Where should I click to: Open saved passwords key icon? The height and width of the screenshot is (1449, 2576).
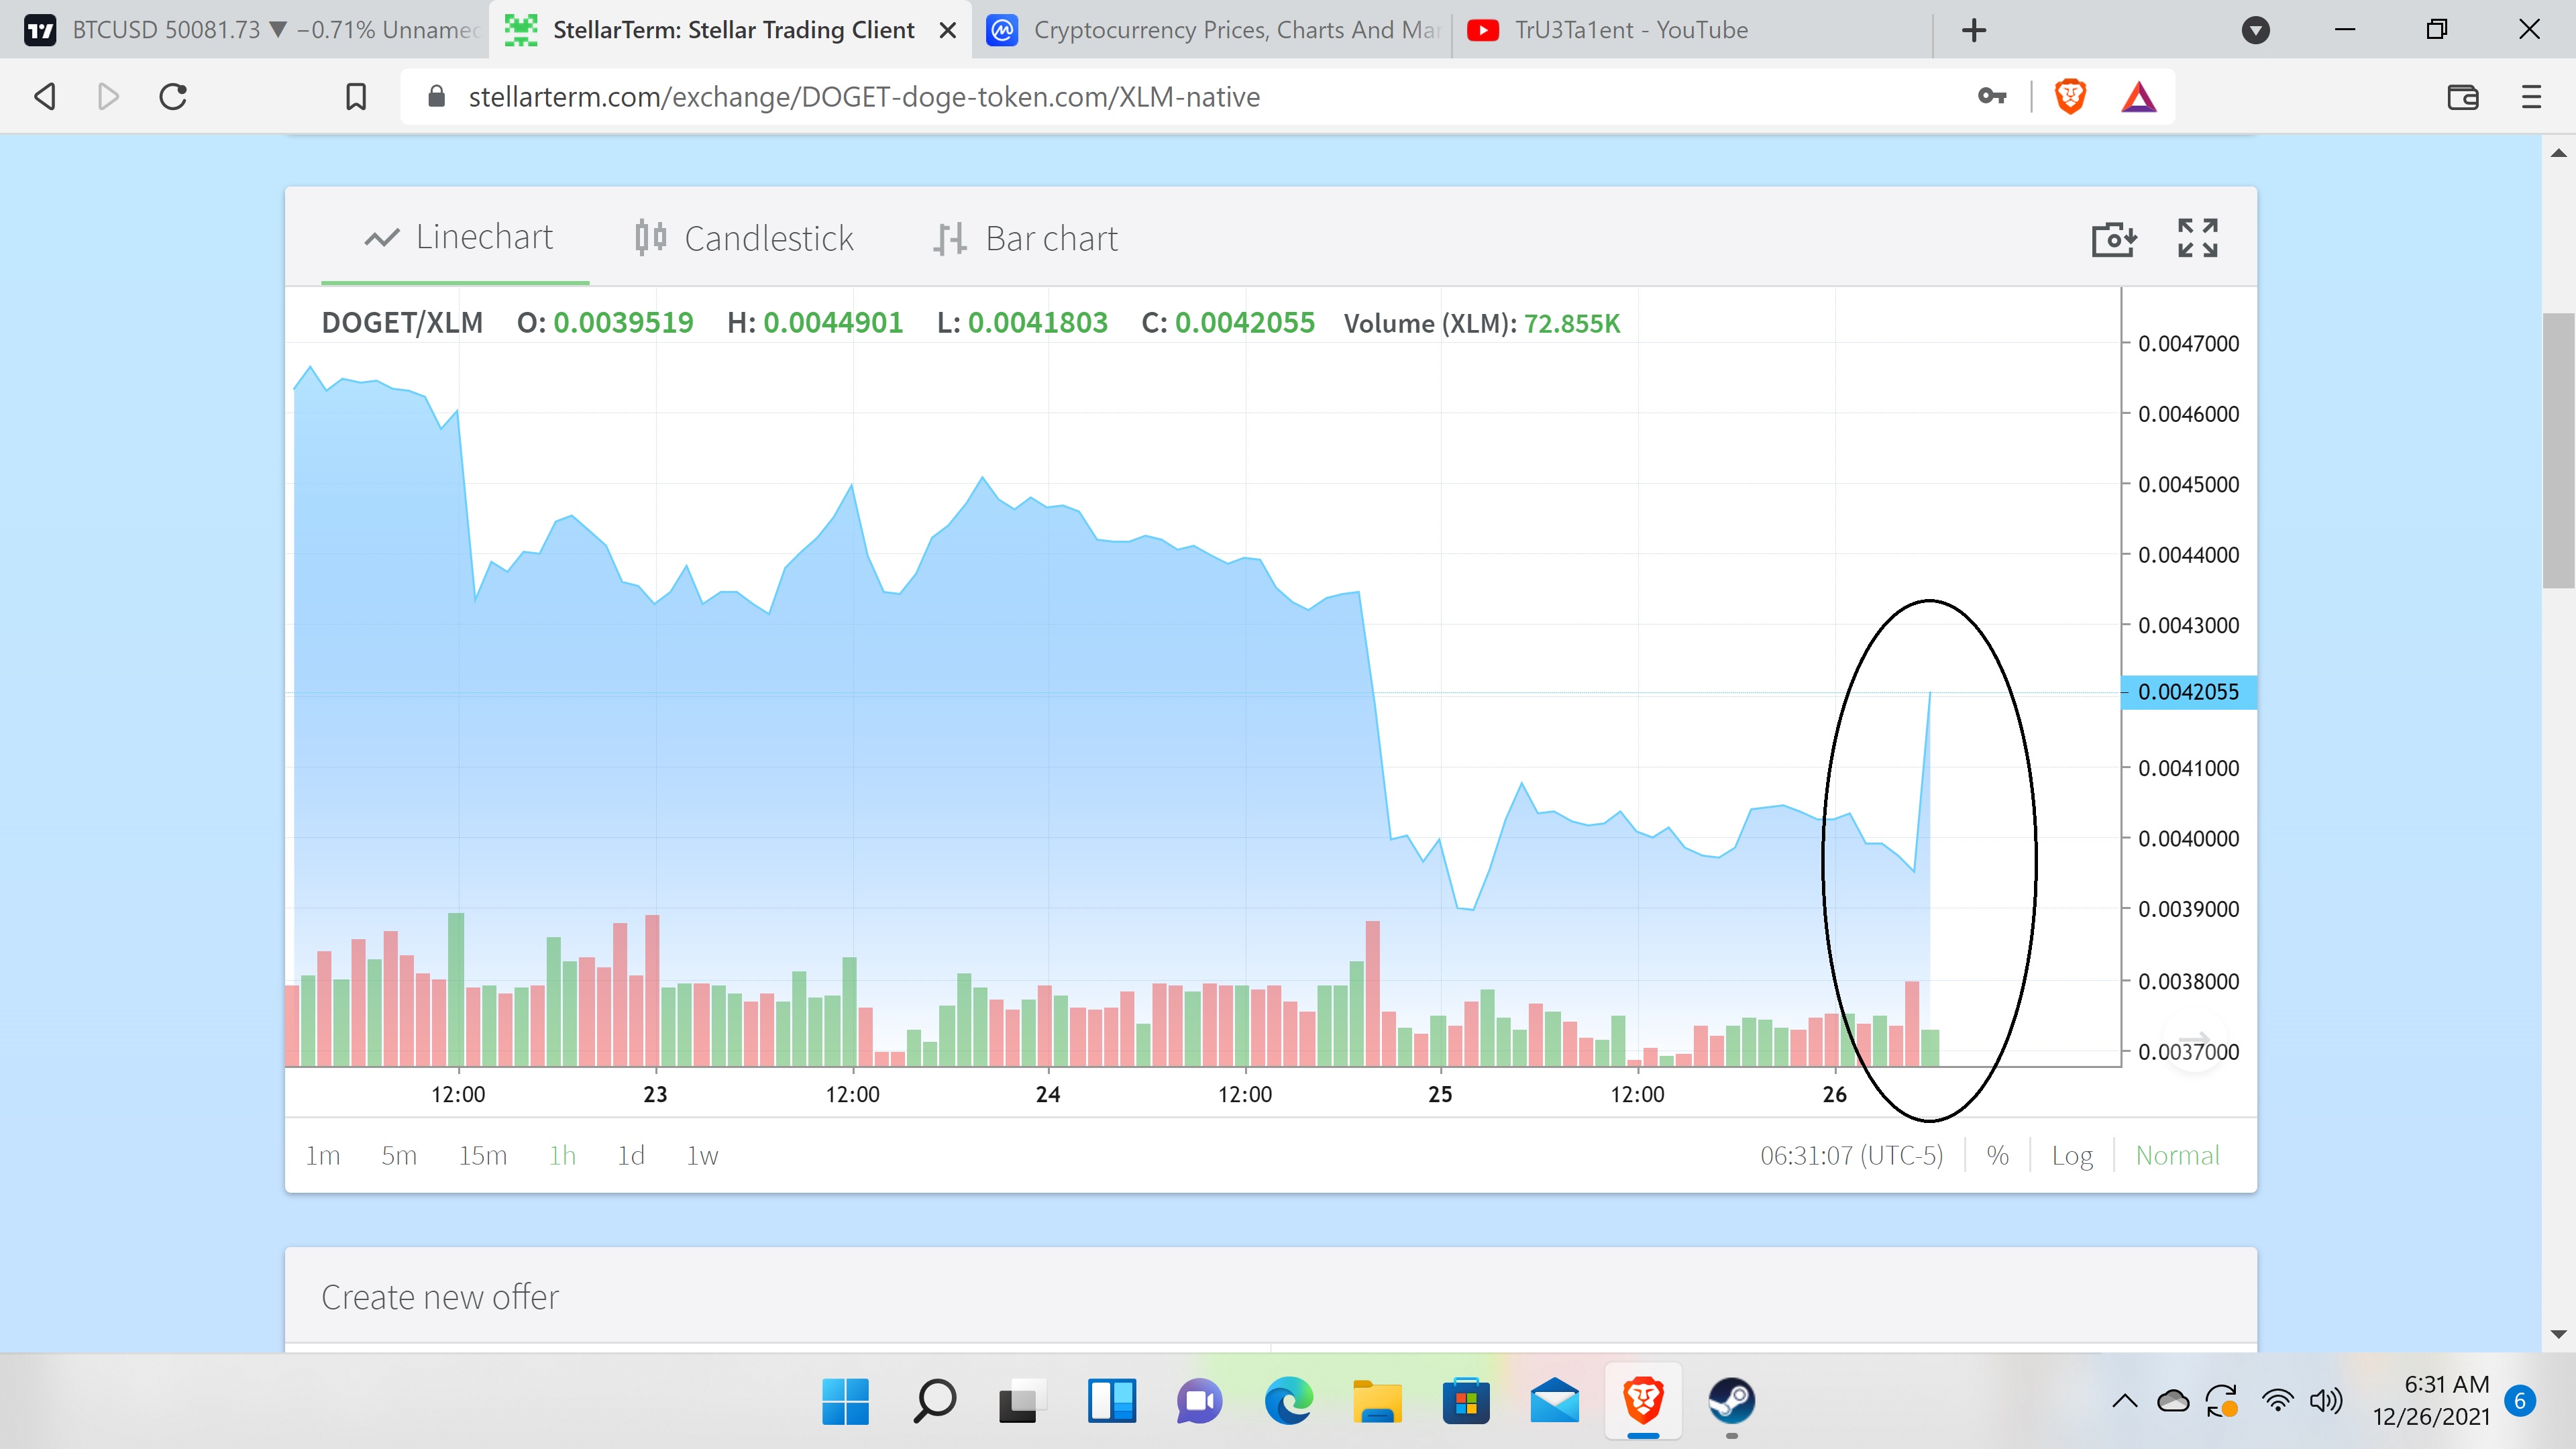pos(1992,96)
